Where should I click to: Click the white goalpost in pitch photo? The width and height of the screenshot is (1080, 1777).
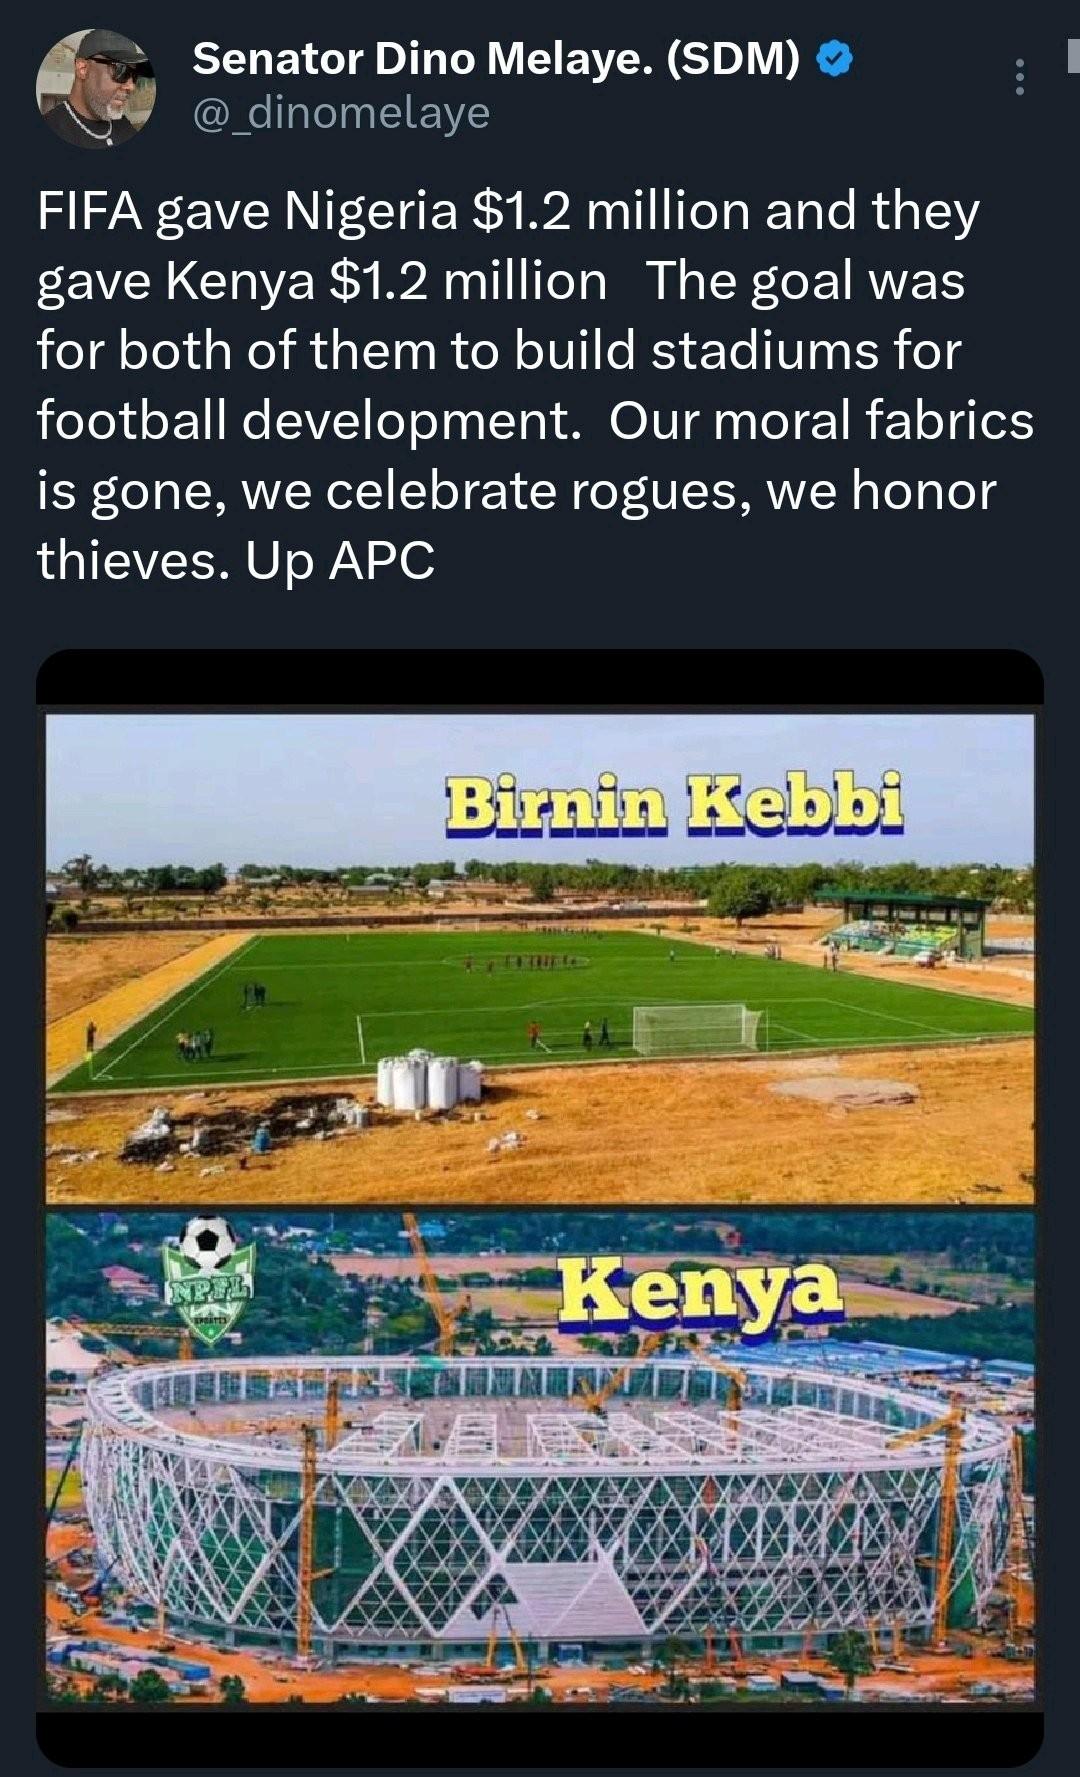point(698,1028)
